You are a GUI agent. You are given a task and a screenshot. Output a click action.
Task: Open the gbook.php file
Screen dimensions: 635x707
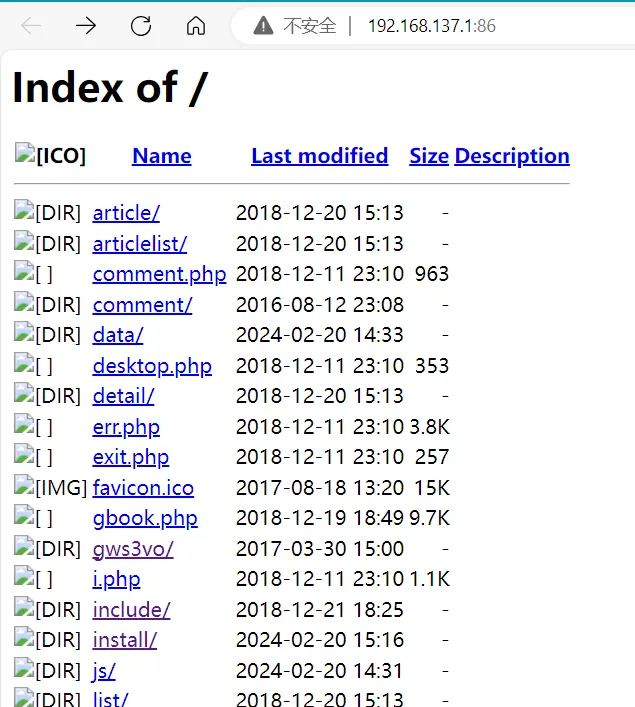click(x=144, y=518)
